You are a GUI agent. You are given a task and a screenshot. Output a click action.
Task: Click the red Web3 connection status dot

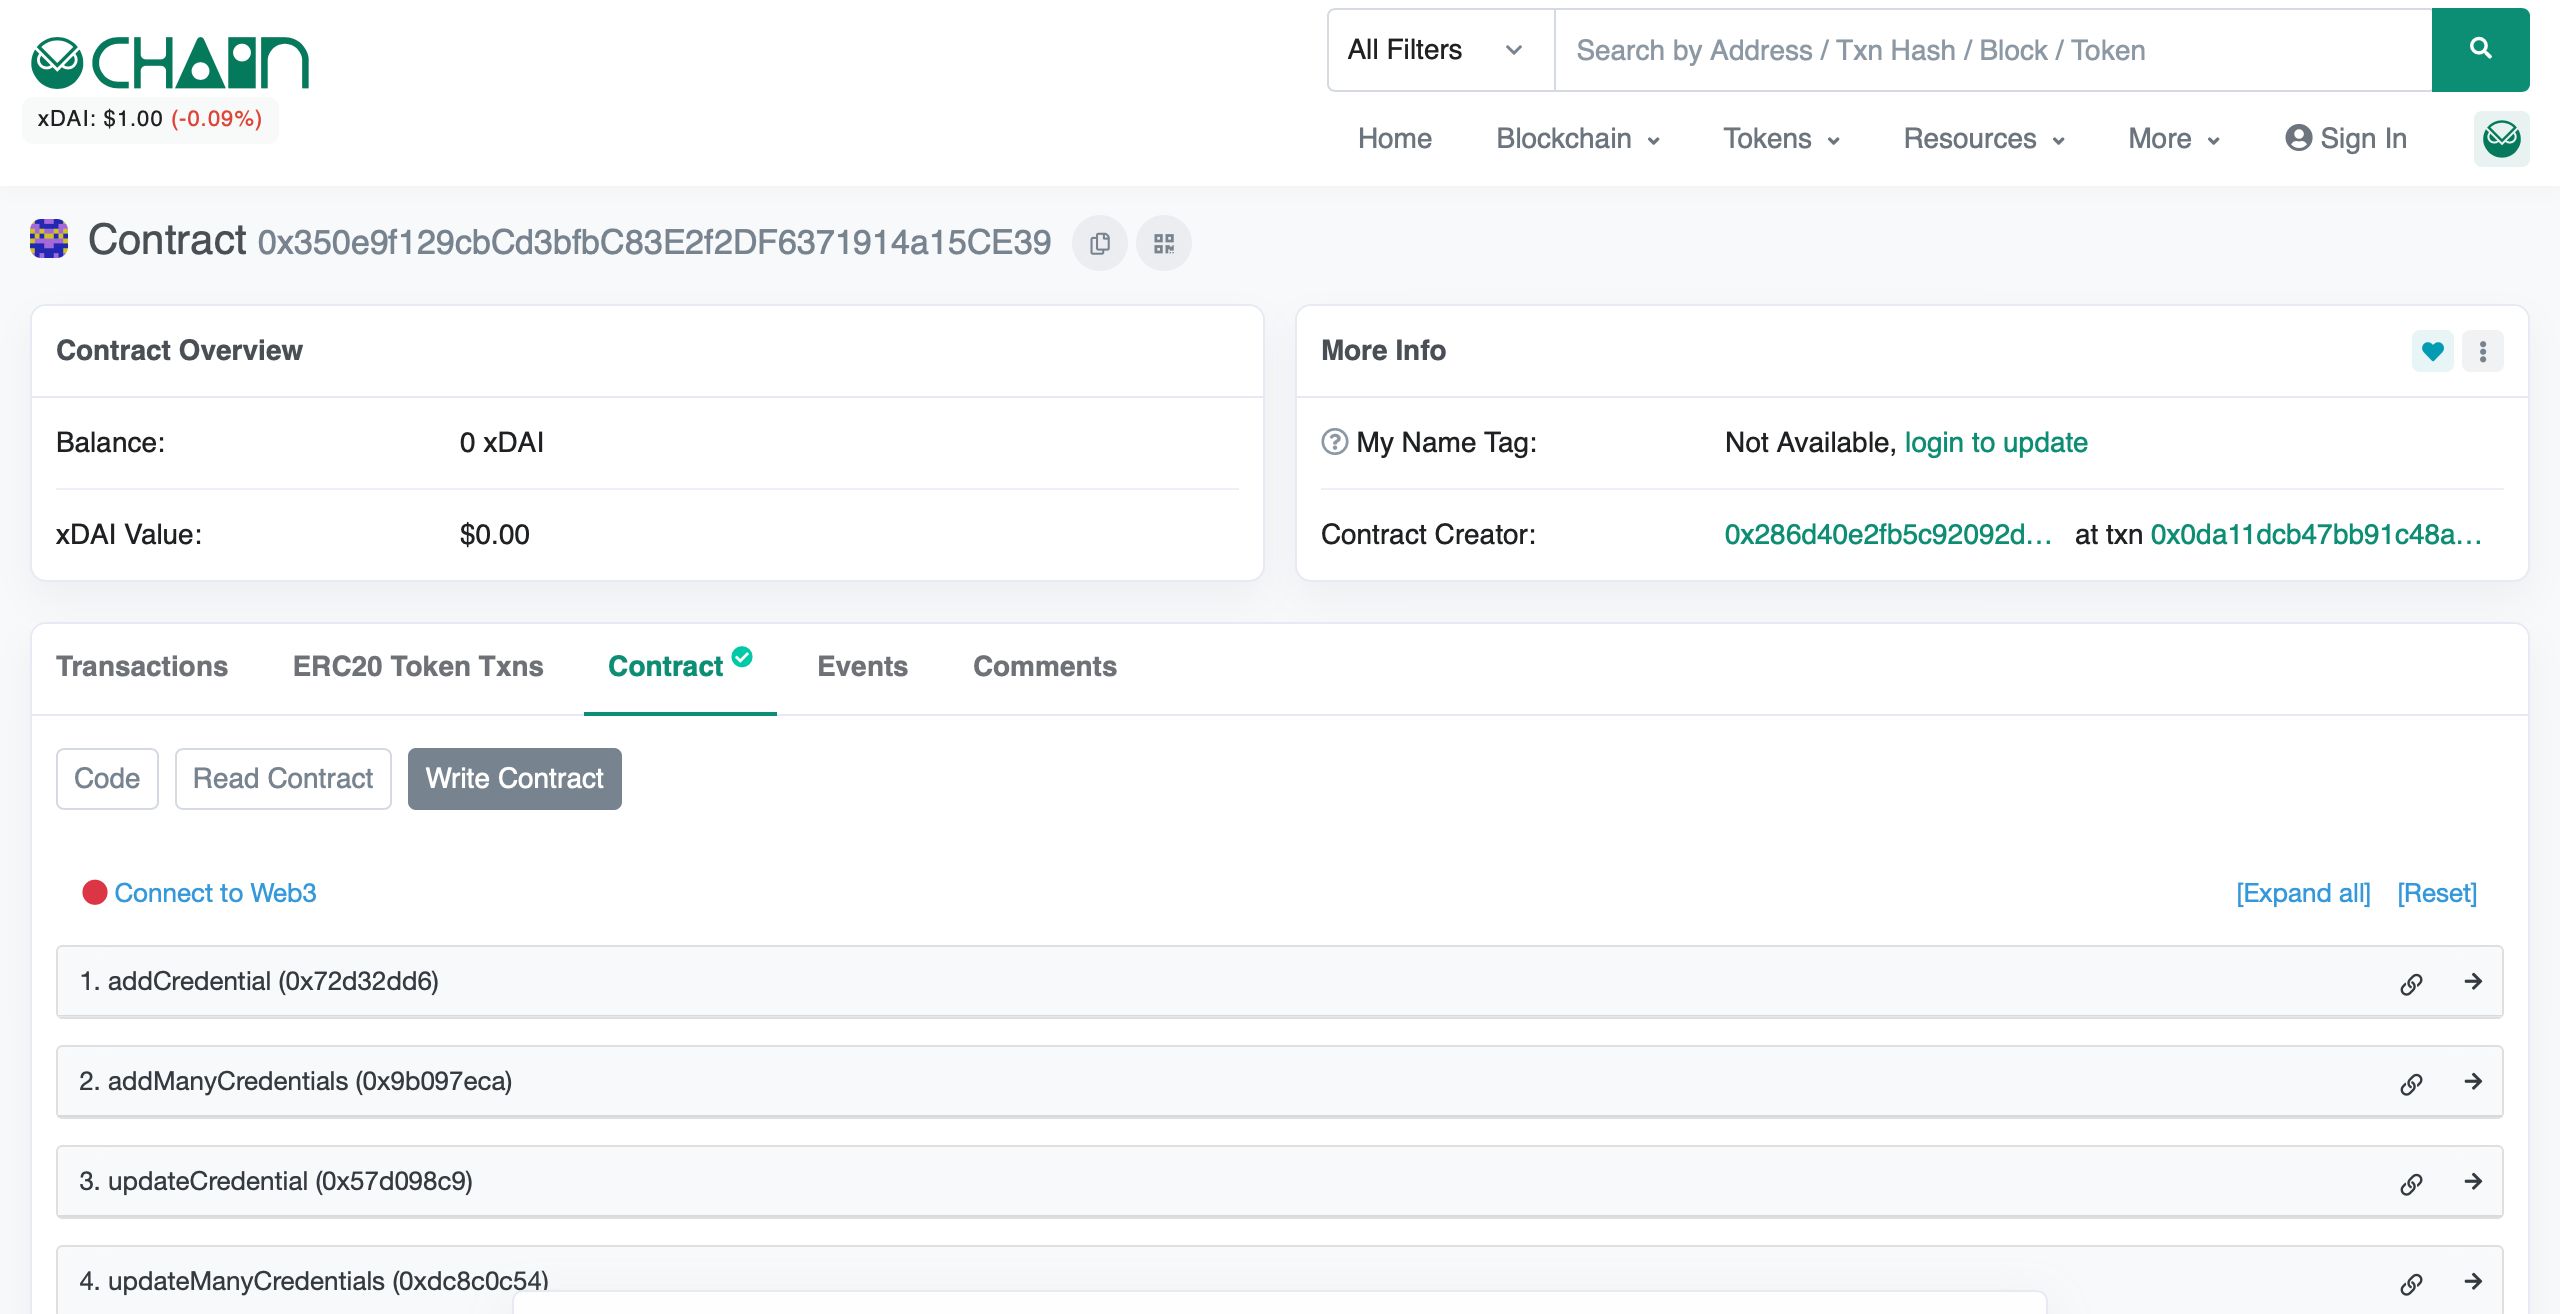click(x=95, y=892)
